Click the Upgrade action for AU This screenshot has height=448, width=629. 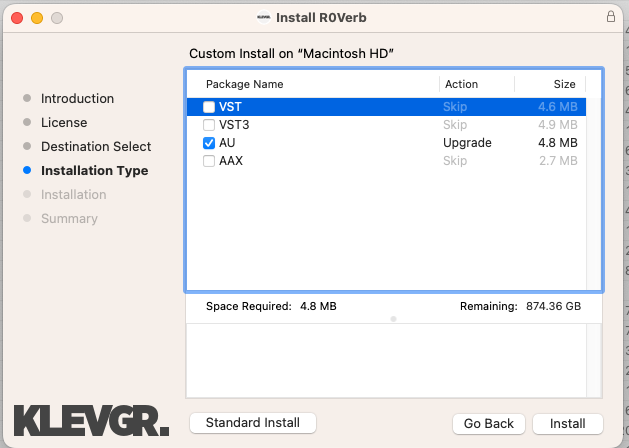[x=467, y=143]
